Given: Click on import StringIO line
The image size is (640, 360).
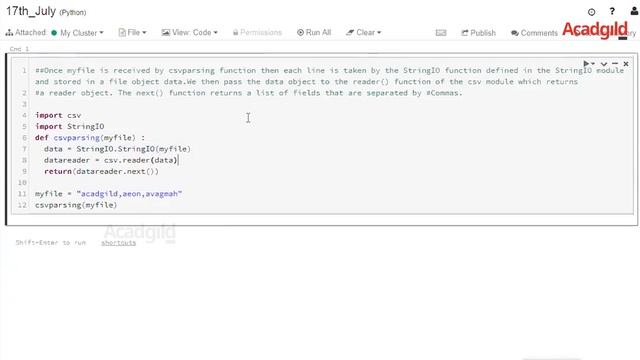Looking at the screenshot, I should 69,127.
